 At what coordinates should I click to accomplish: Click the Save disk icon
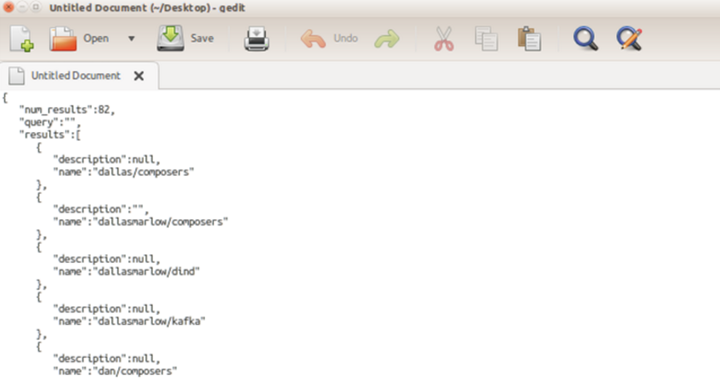(170, 38)
